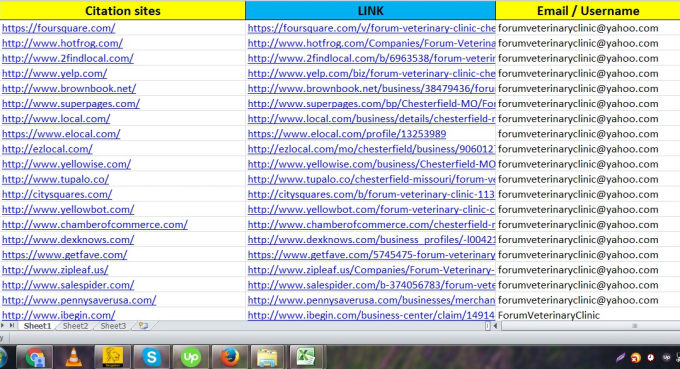Open the salespider.com/b-374056783 listing link
The image size is (680, 369).
tap(371, 285)
